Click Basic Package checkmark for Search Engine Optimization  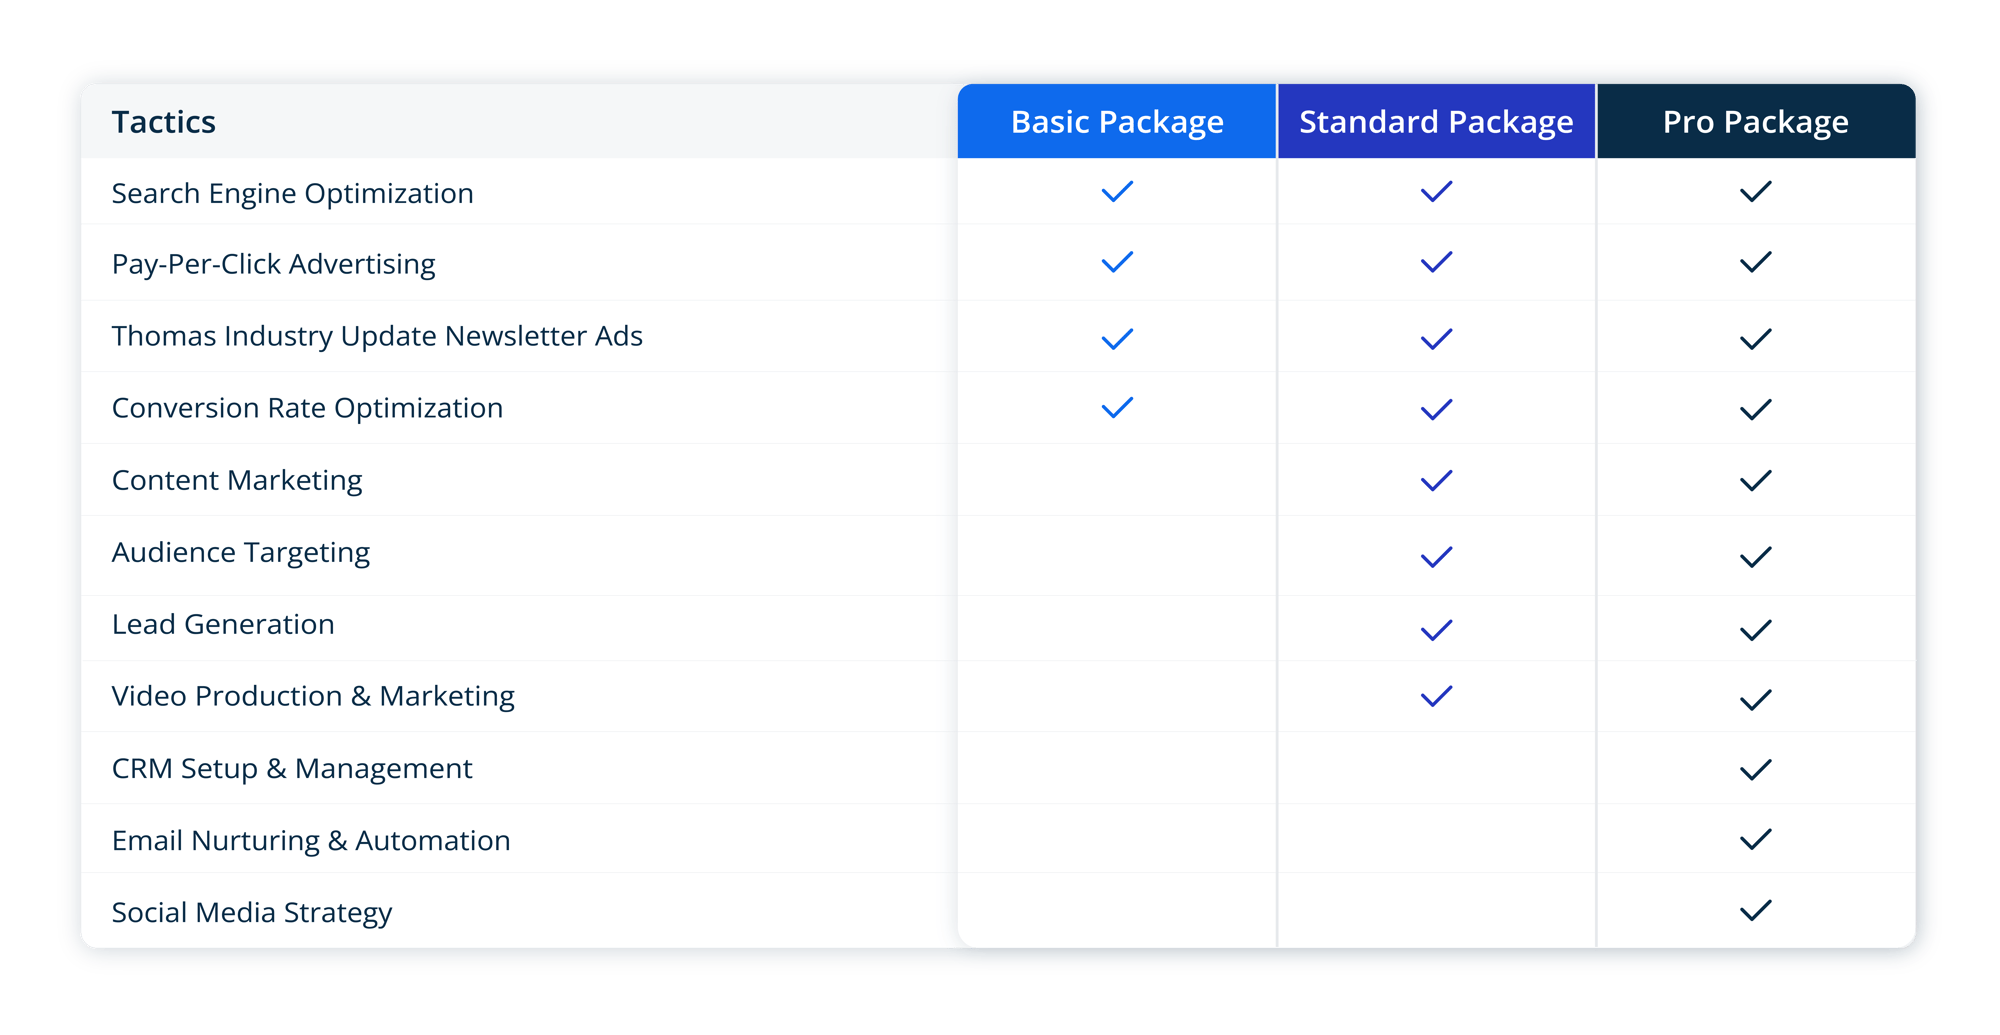(1116, 191)
